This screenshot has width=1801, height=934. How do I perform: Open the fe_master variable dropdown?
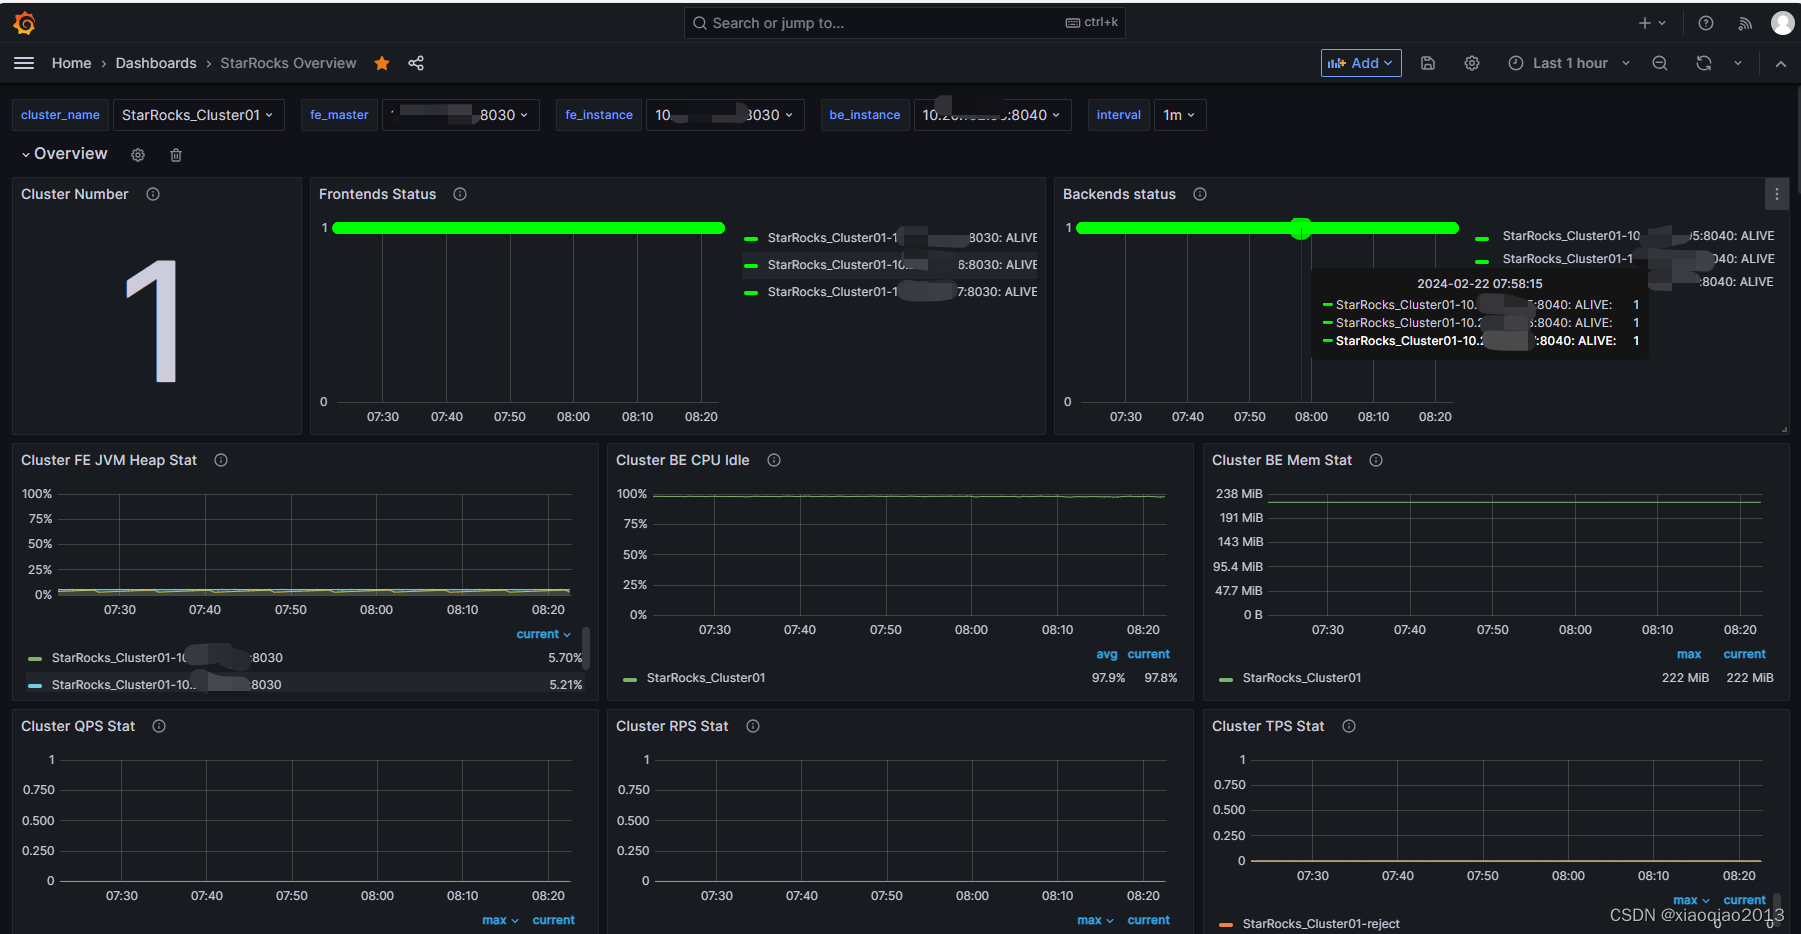(461, 115)
